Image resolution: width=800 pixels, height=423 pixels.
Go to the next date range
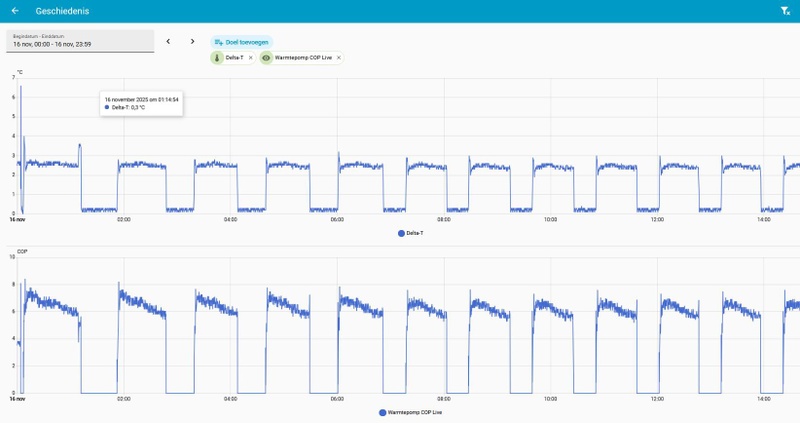coord(192,41)
